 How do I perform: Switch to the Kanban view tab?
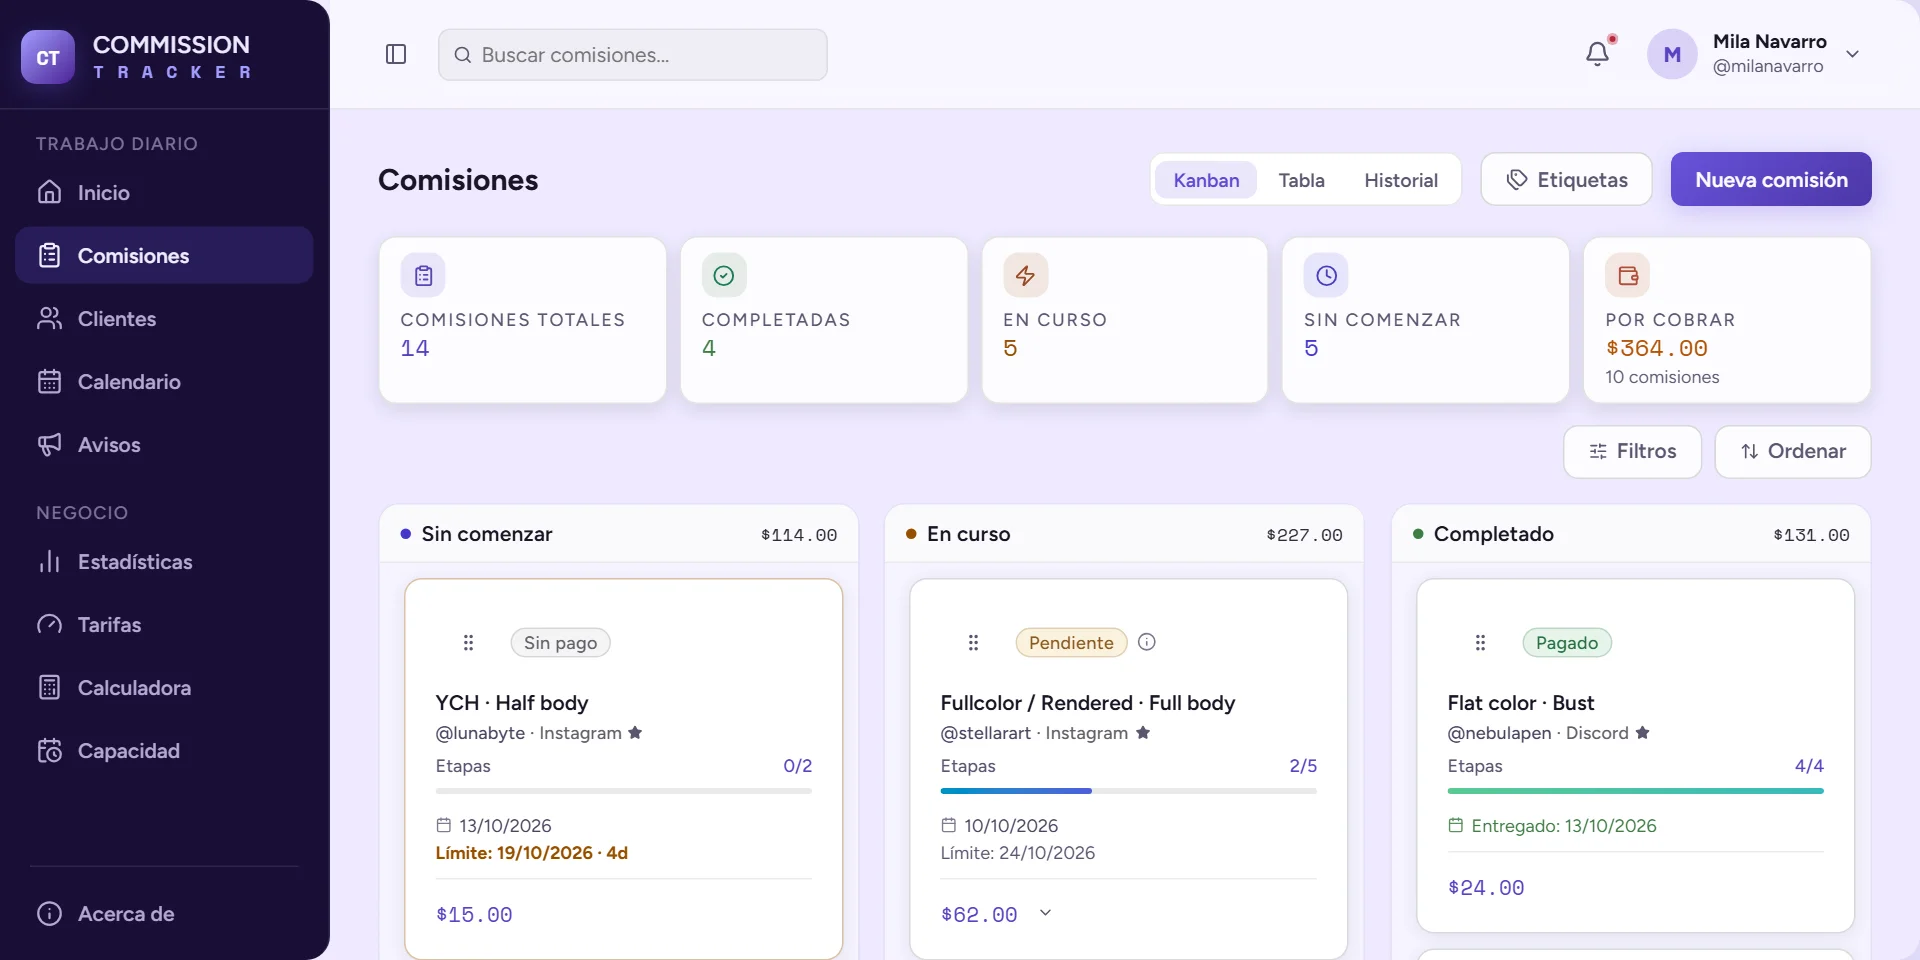point(1206,180)
